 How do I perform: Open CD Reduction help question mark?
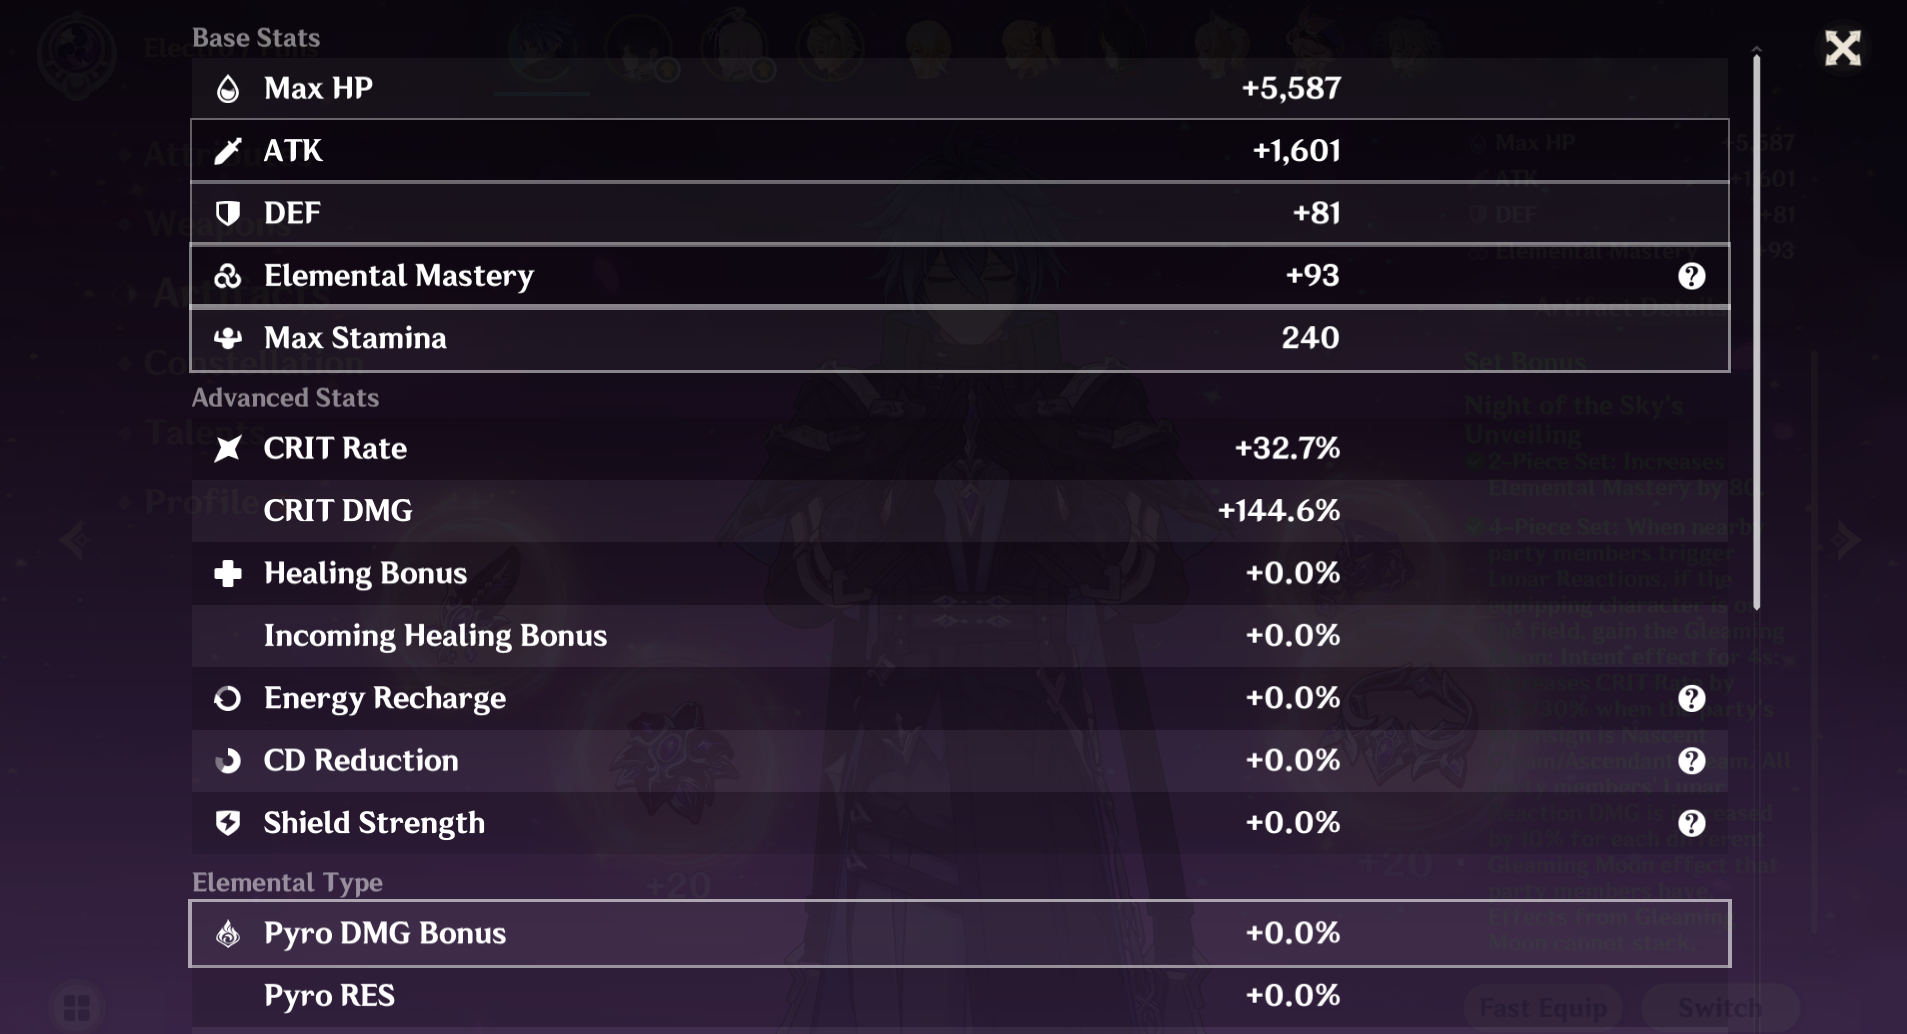(1691, 761)
